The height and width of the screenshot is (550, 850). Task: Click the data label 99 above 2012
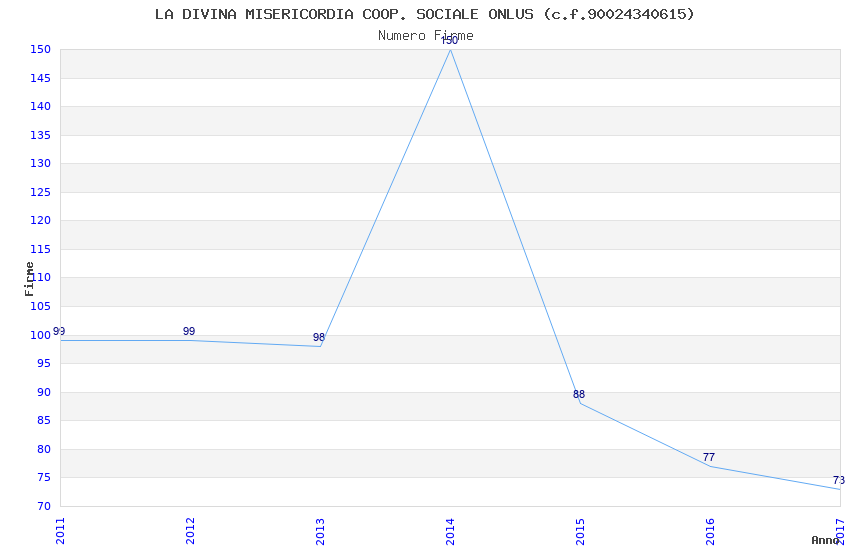click(x=189, y=331)
